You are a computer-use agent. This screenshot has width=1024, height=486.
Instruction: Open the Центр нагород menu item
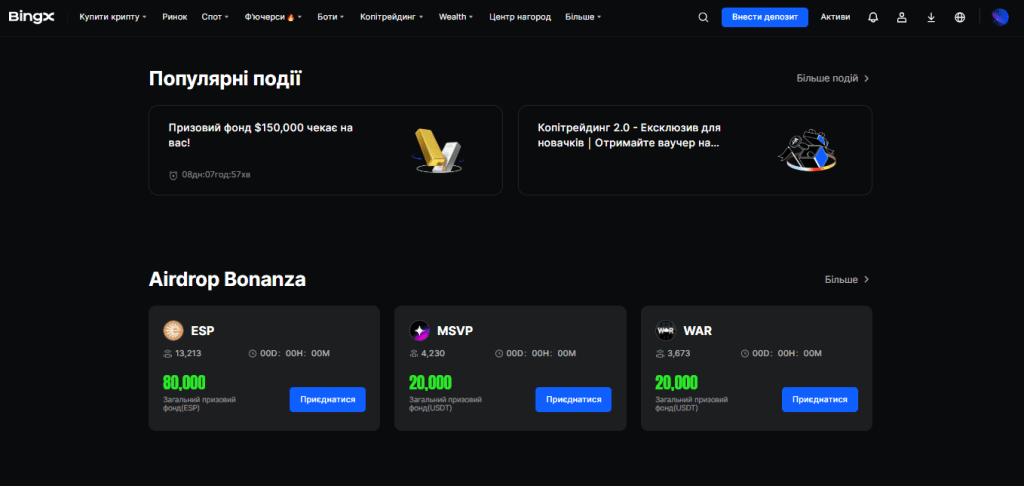pos(520,17)
